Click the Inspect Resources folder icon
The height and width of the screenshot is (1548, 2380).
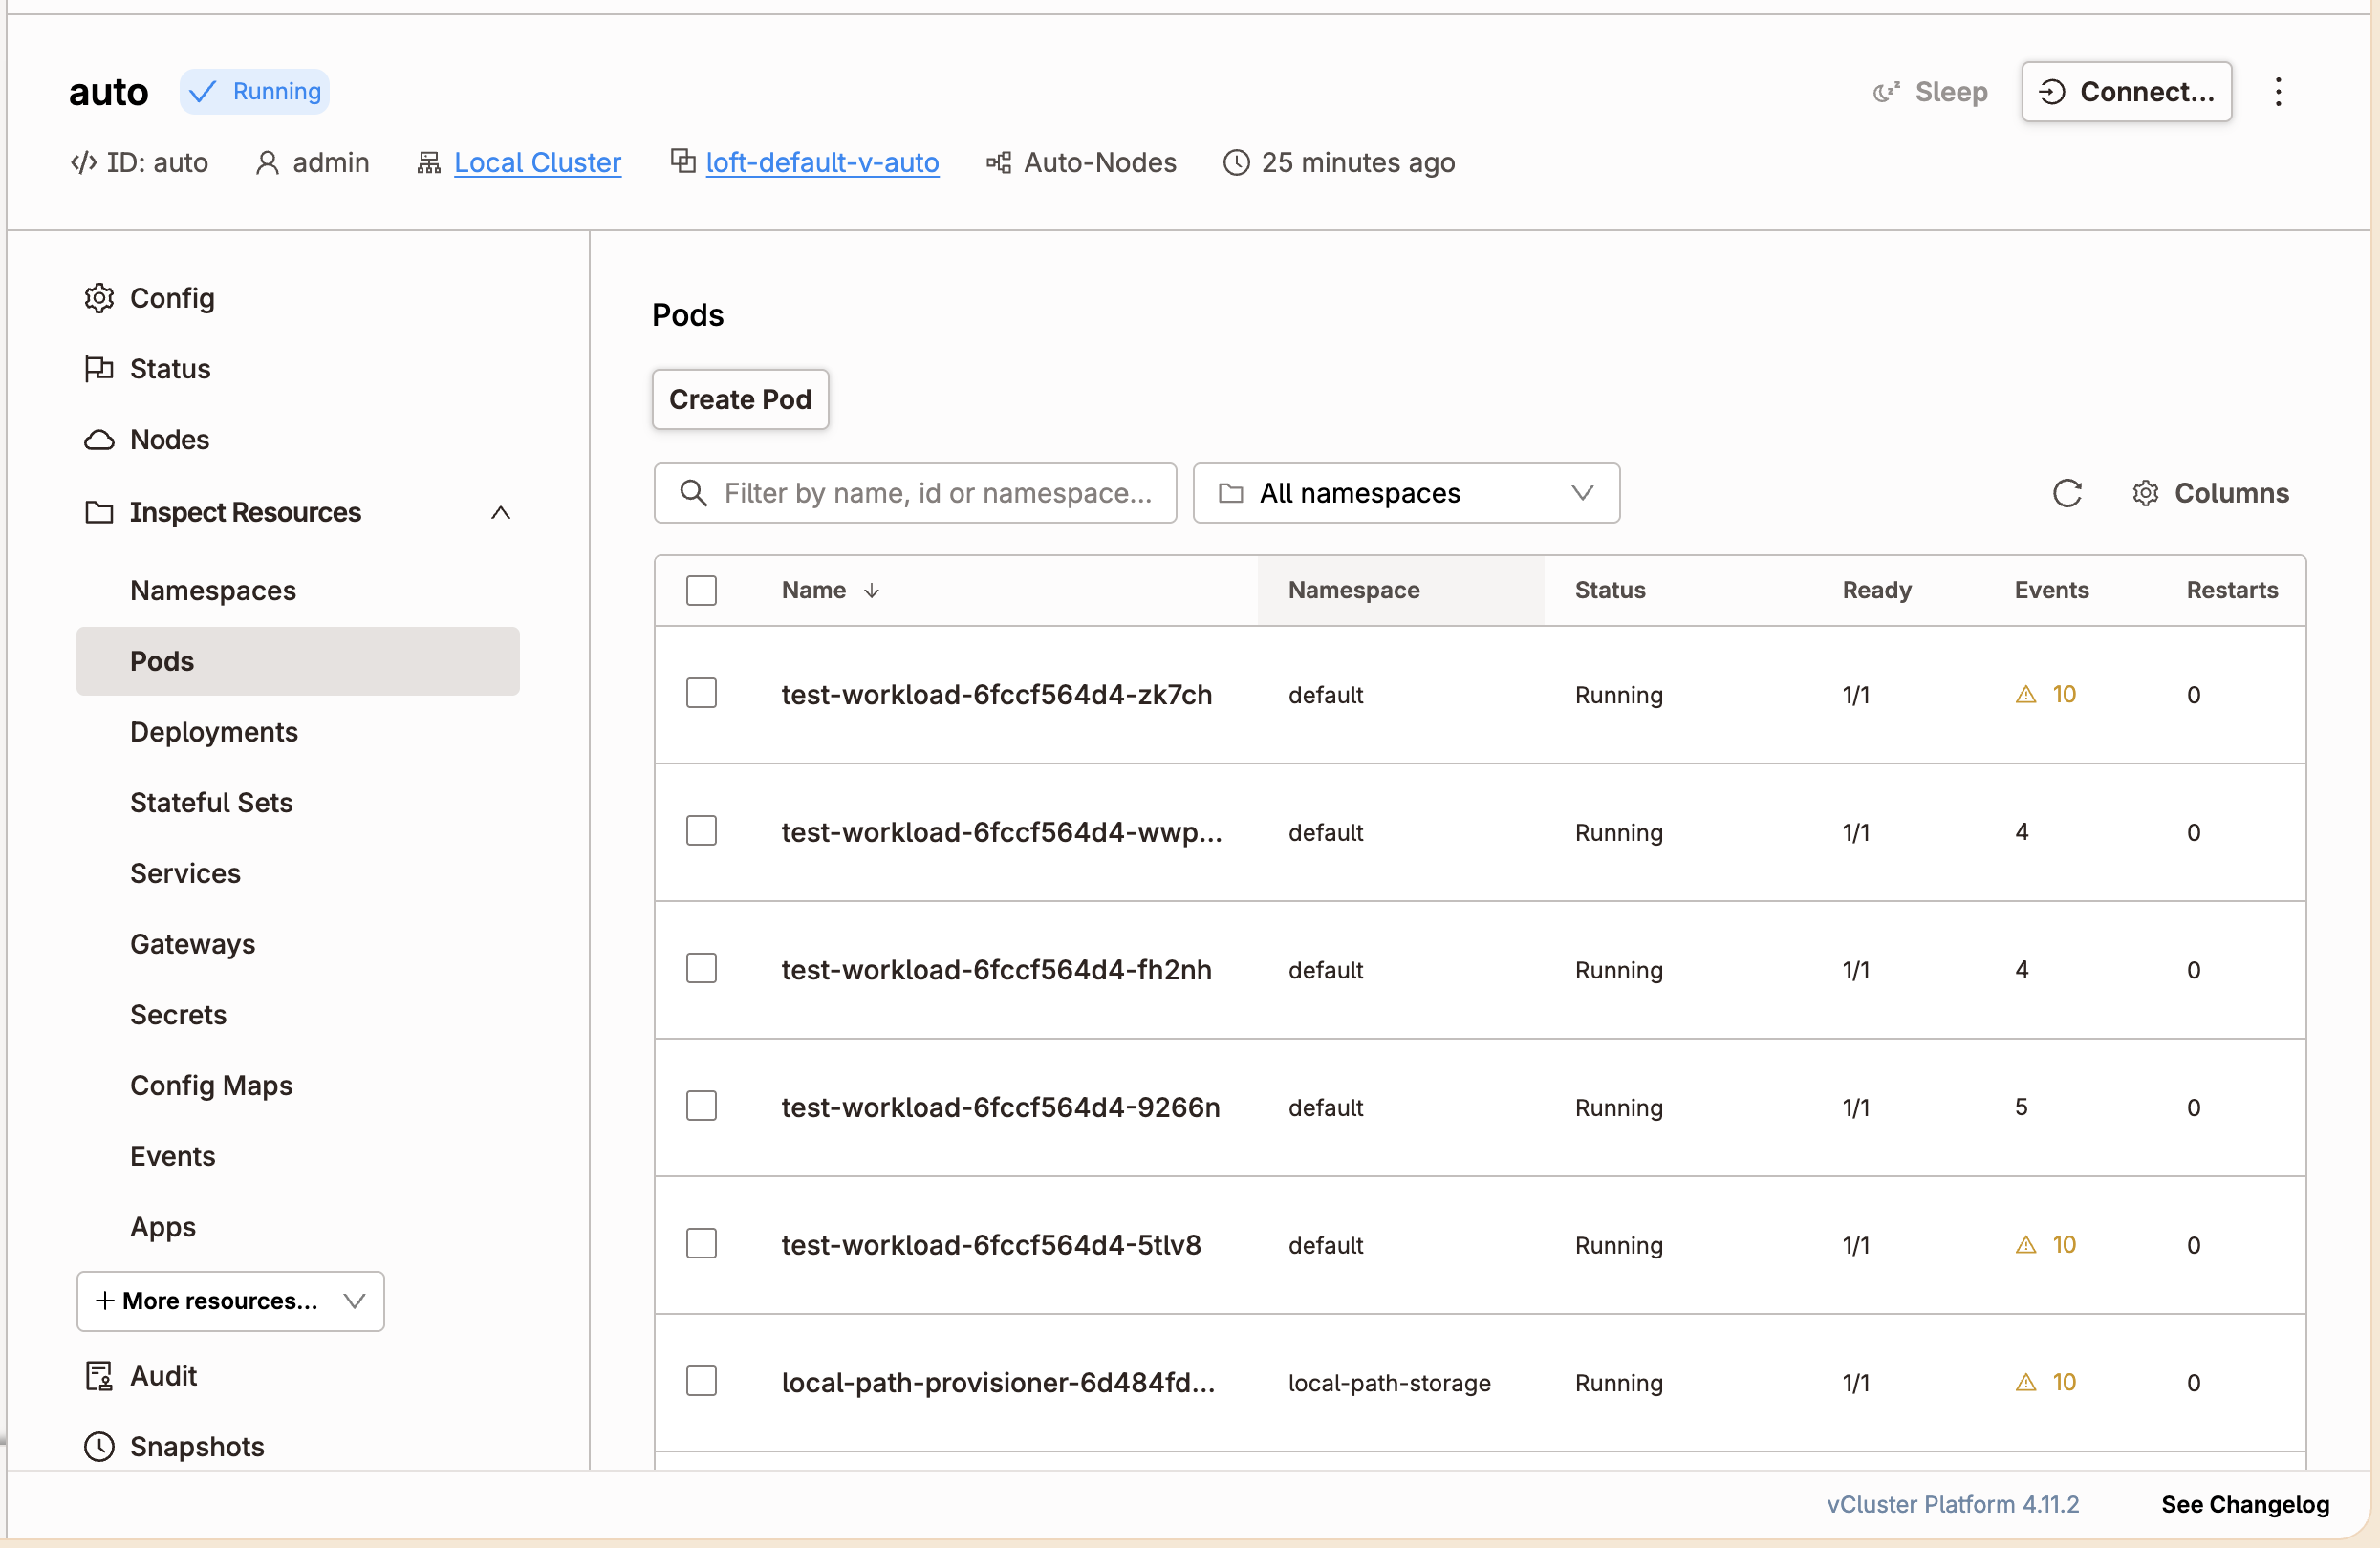pyautogui.click(x=99, y=512)
